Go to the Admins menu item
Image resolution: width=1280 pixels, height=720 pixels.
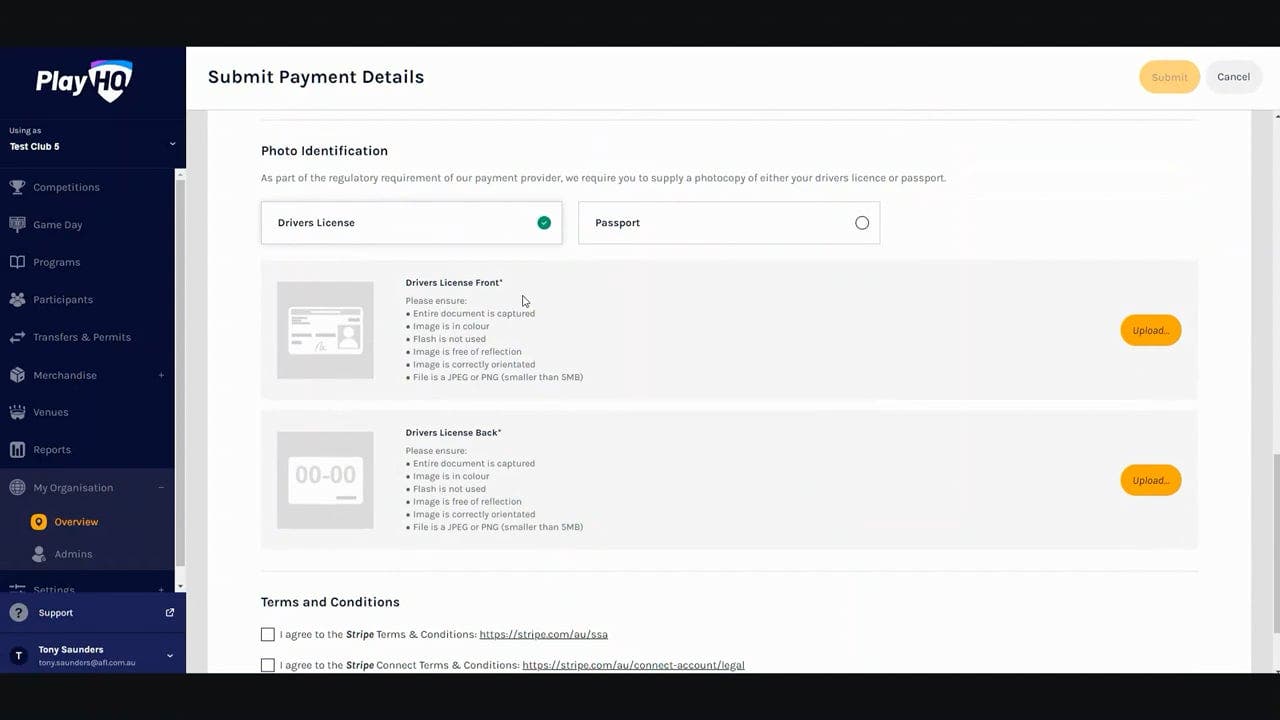point(73,554)
